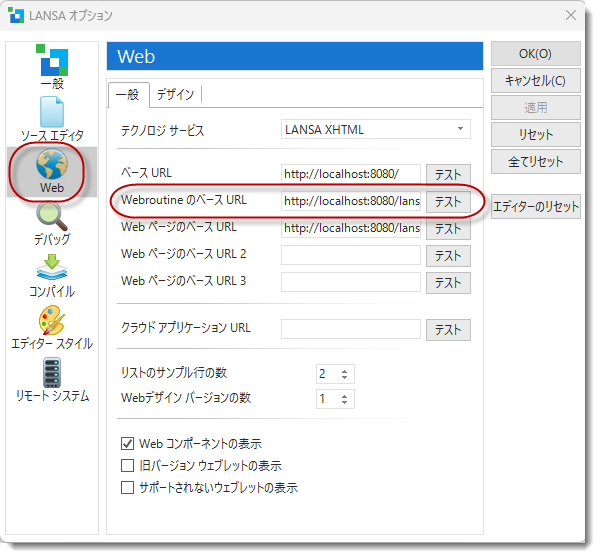Decrease Webデザイン バージョンの数 value
Screen dimensions: 600x558
[344, 403]
